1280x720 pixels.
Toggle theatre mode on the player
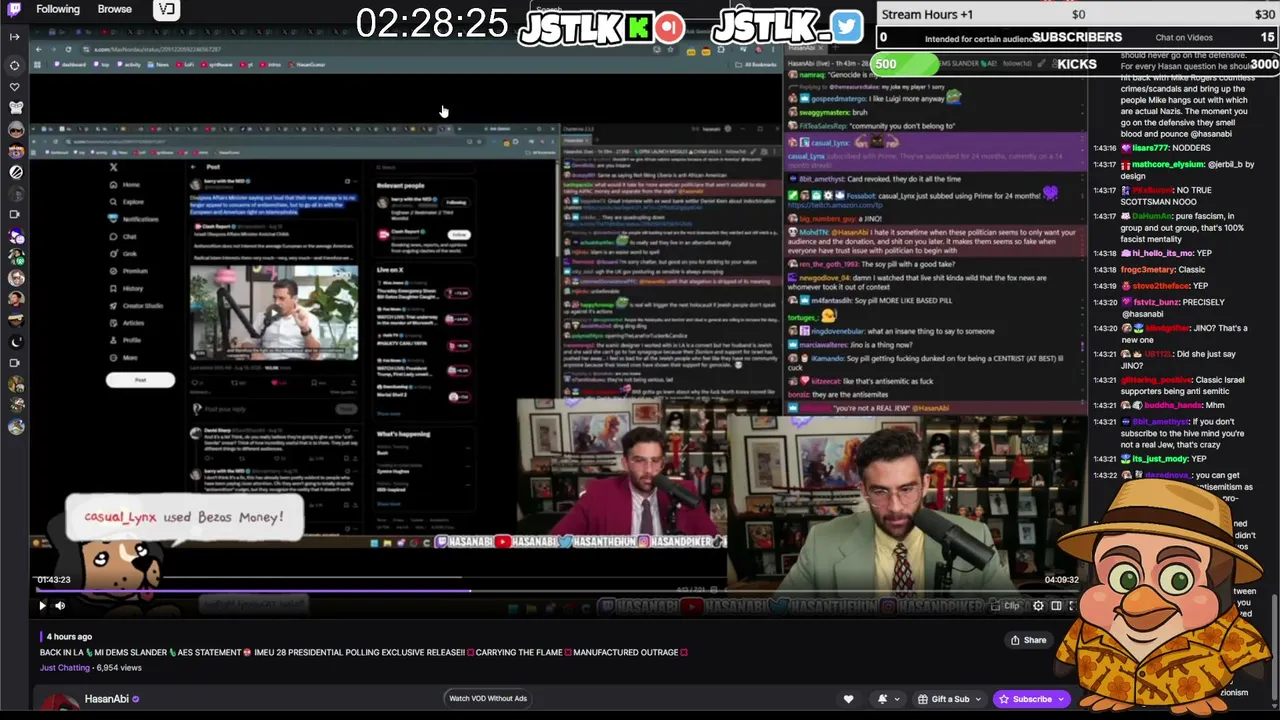(x=1056, y=606)
